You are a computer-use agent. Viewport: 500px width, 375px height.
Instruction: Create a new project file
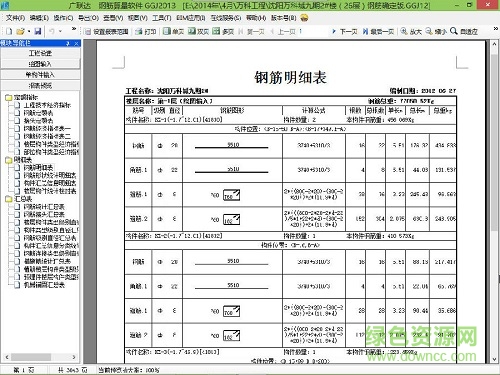pyautogui.click(x=9, y=31)
